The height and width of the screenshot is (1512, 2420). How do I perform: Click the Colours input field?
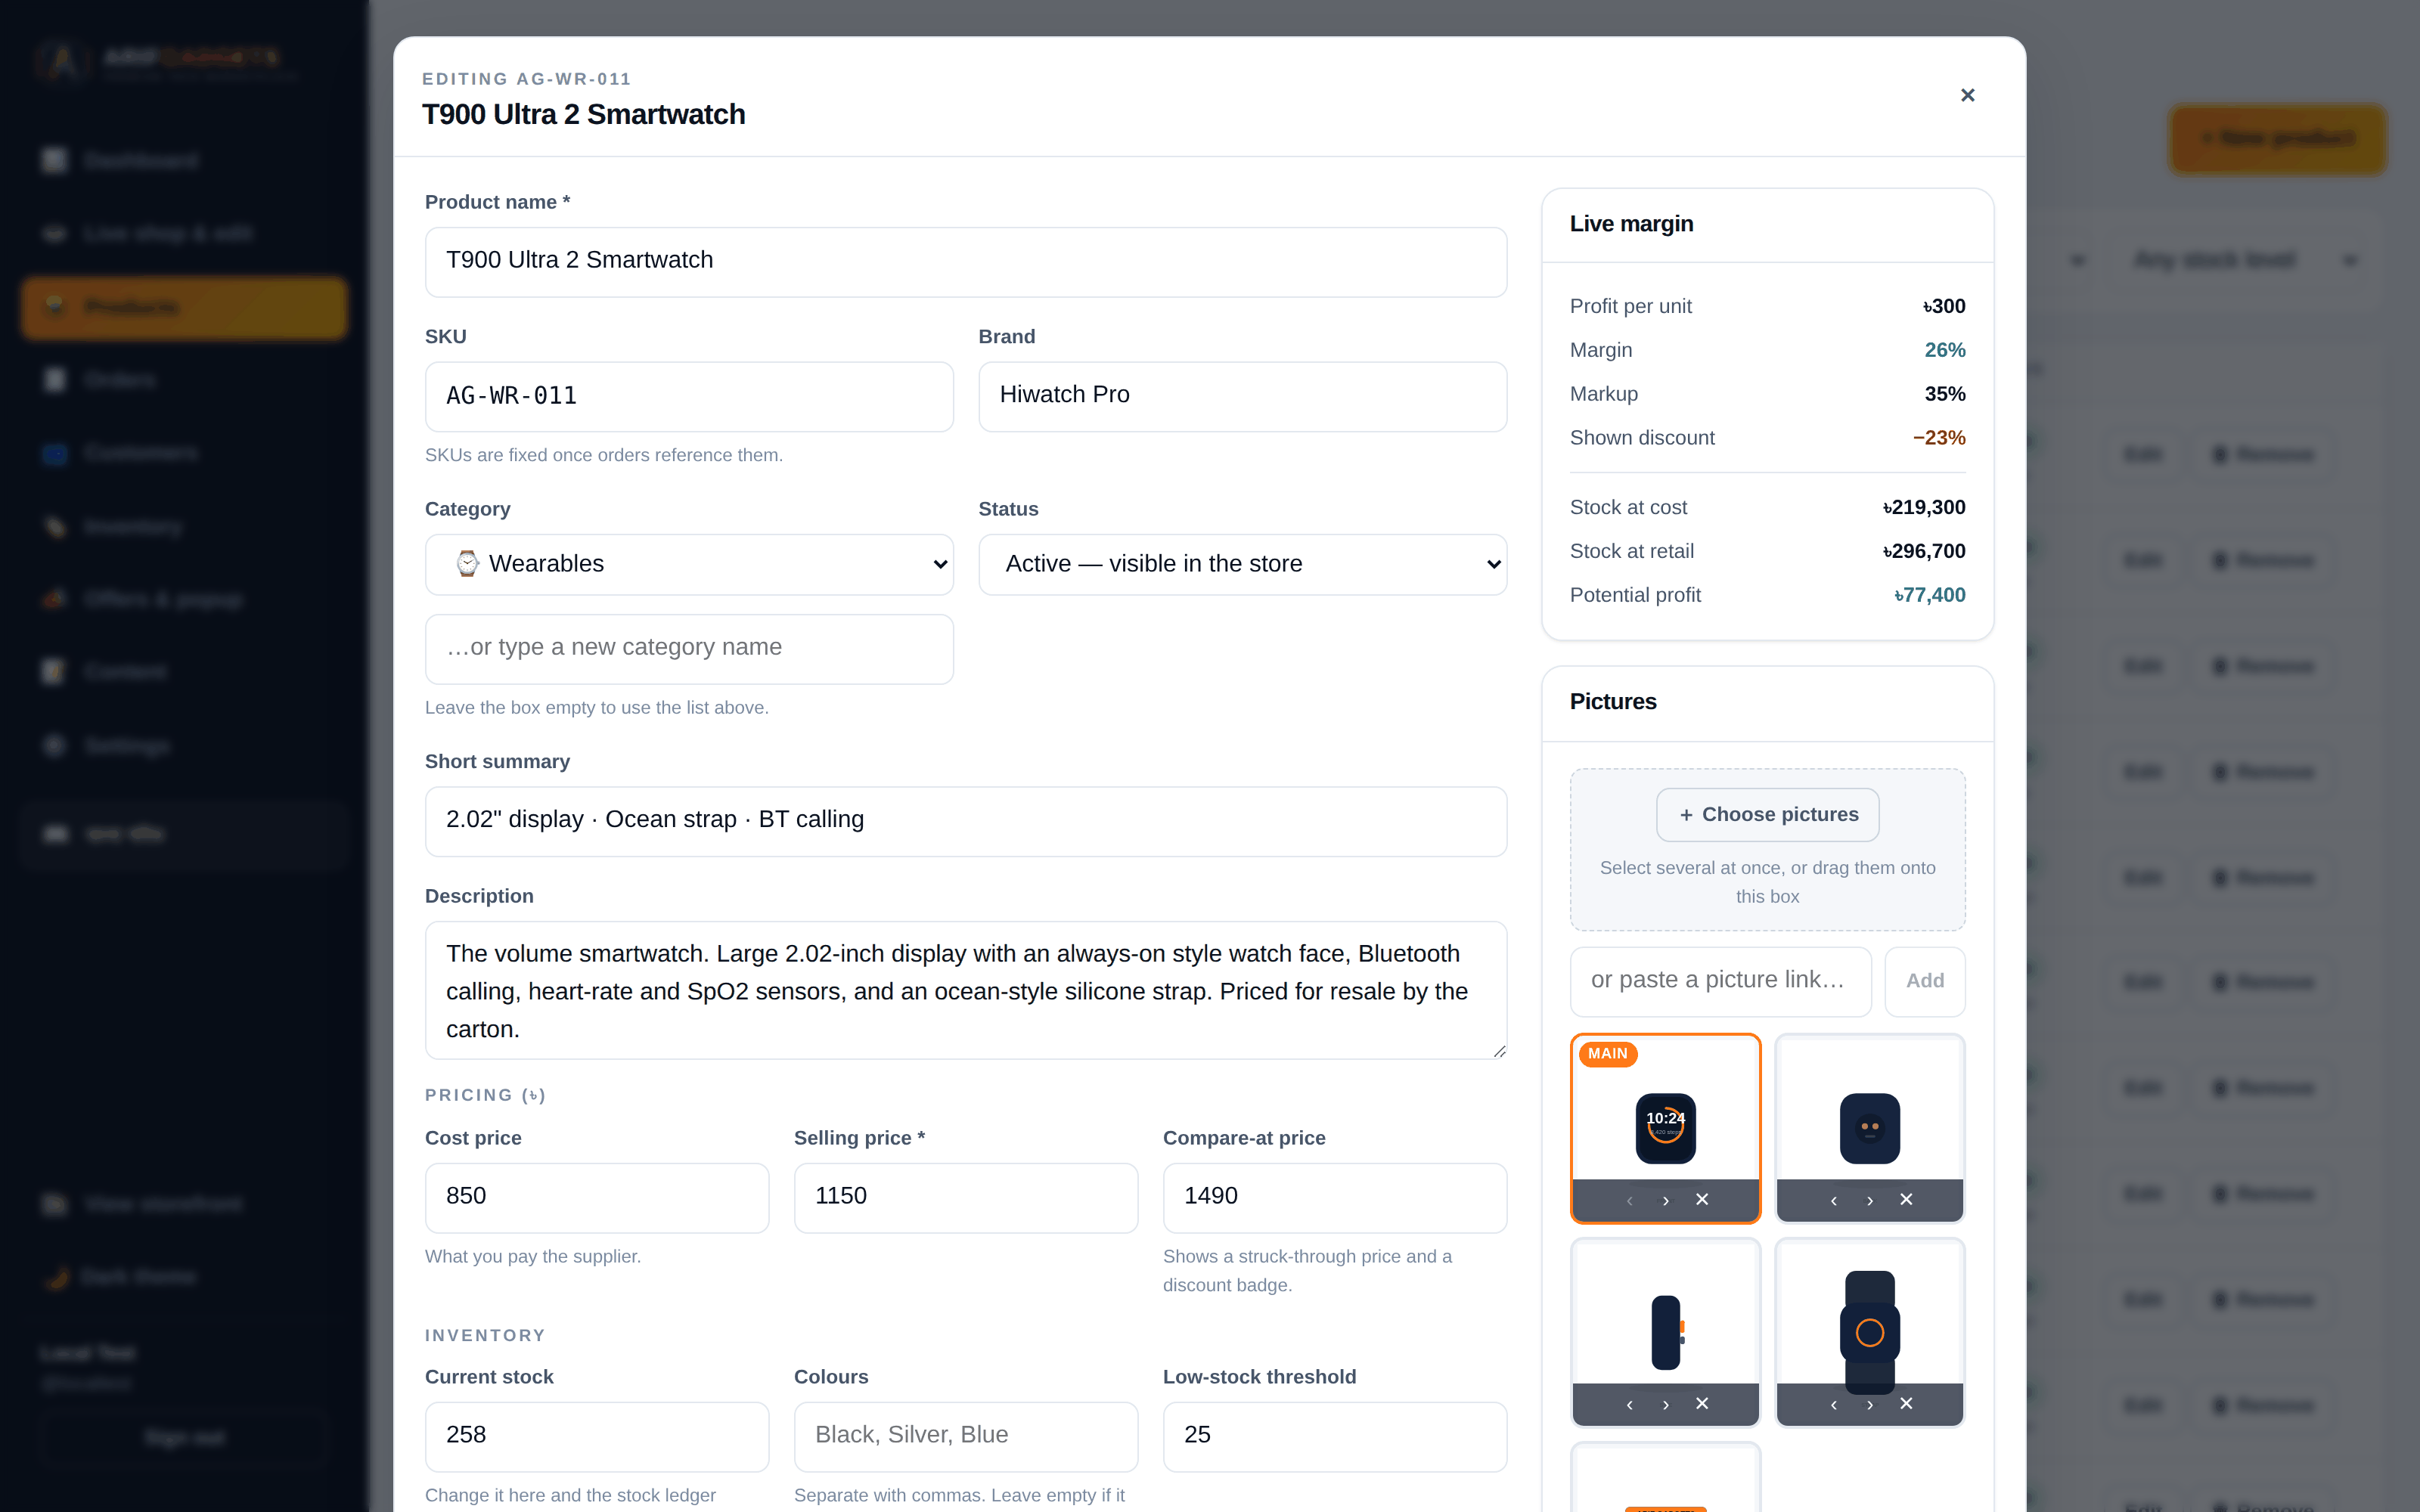(x=966, y=1436)
